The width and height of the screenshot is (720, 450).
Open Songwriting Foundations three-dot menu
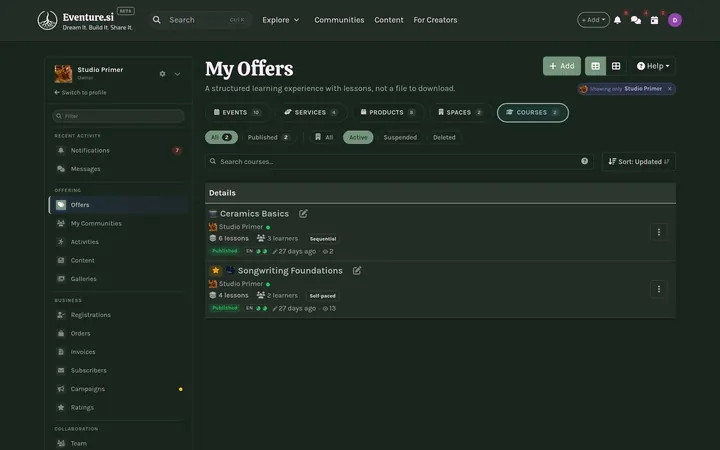(x=658, y=289)
